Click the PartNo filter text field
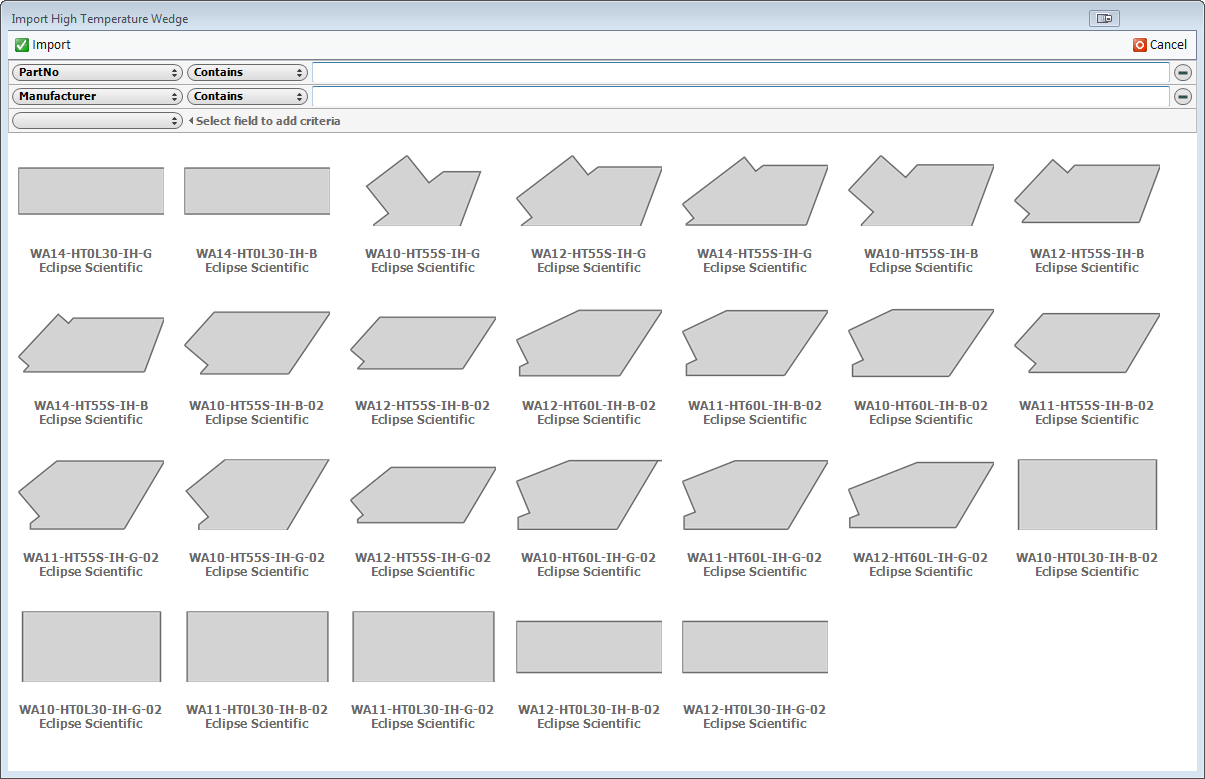The image size is (1205, 779). pos(740,72)
